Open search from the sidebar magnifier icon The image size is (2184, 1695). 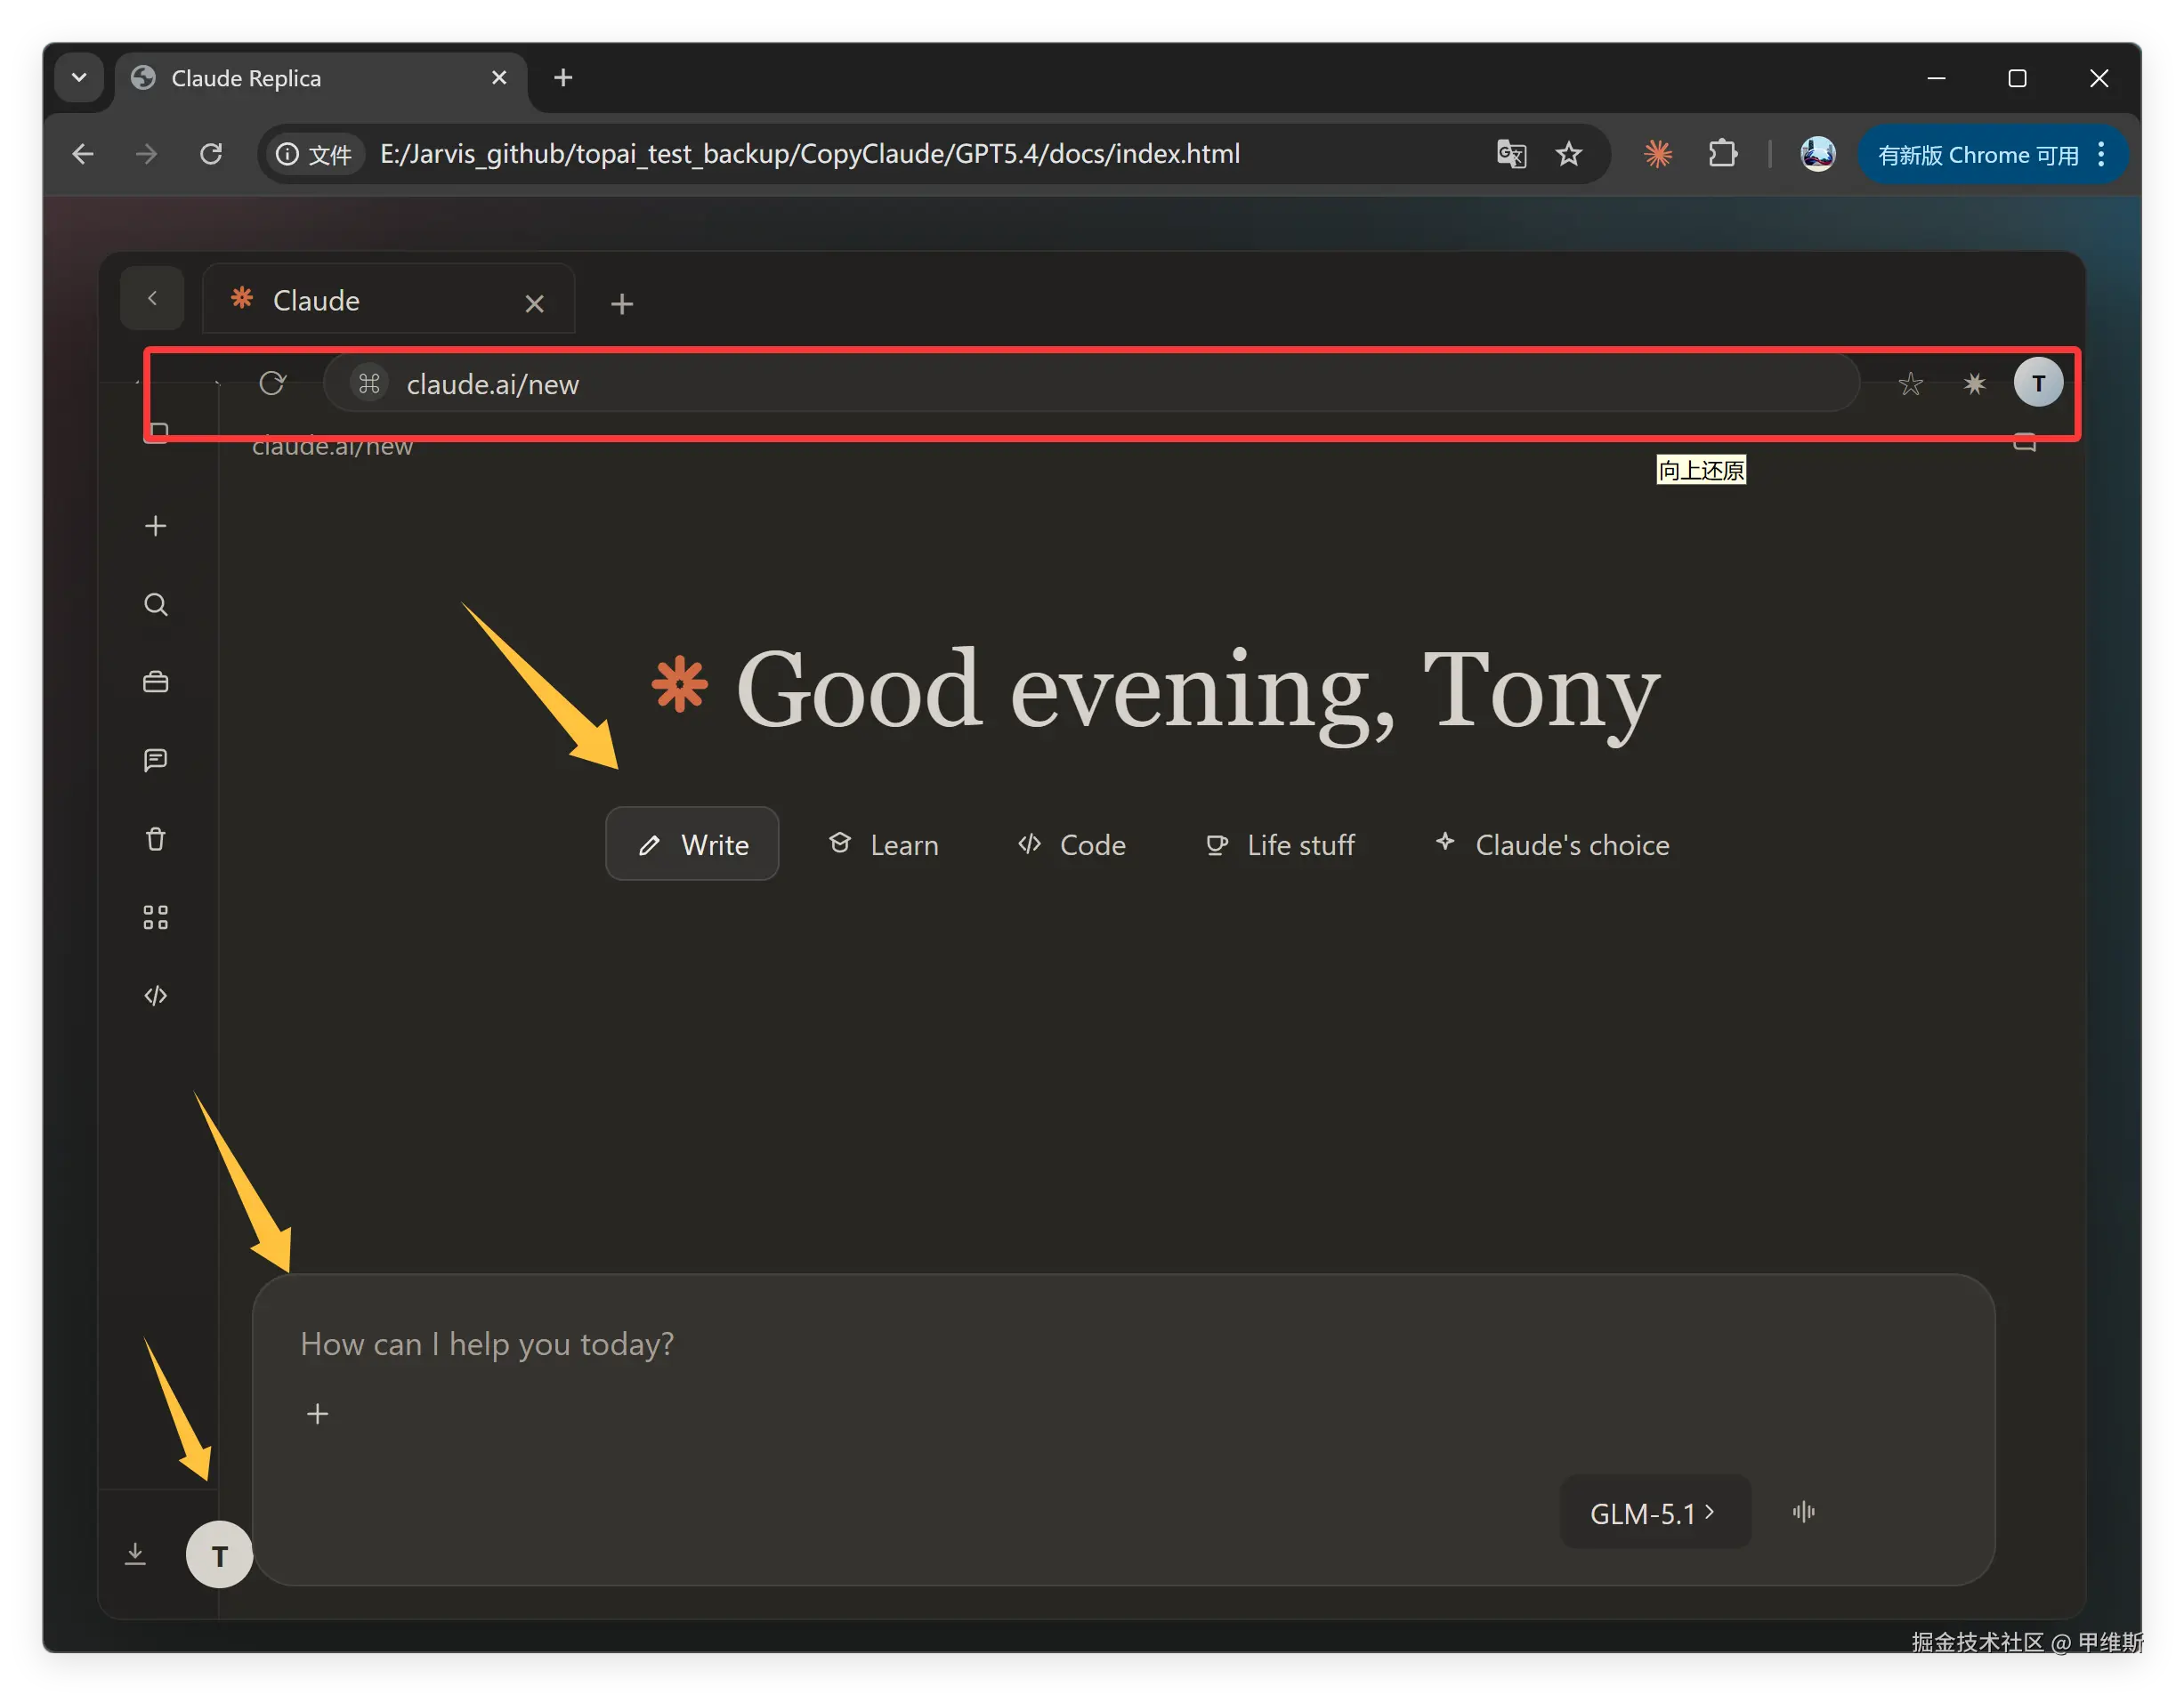point(155,605)
